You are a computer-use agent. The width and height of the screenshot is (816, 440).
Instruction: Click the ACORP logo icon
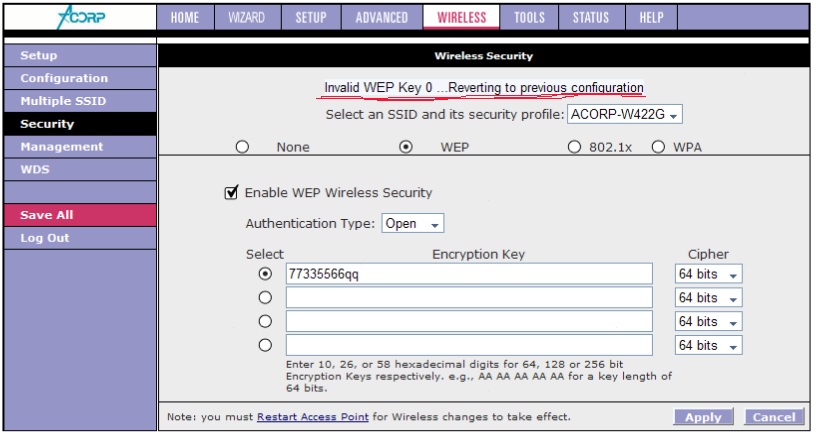(x=78, y=17)
